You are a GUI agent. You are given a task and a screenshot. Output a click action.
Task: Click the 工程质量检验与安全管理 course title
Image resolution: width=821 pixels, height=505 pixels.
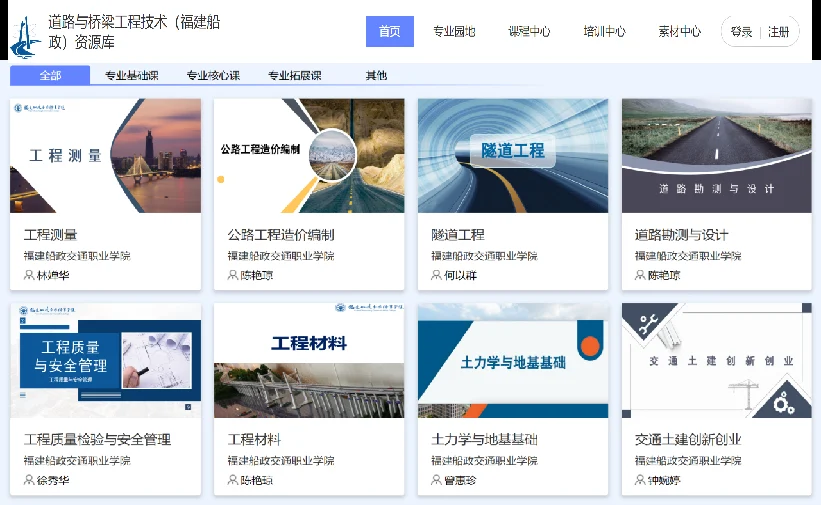[x=97, y=440]
